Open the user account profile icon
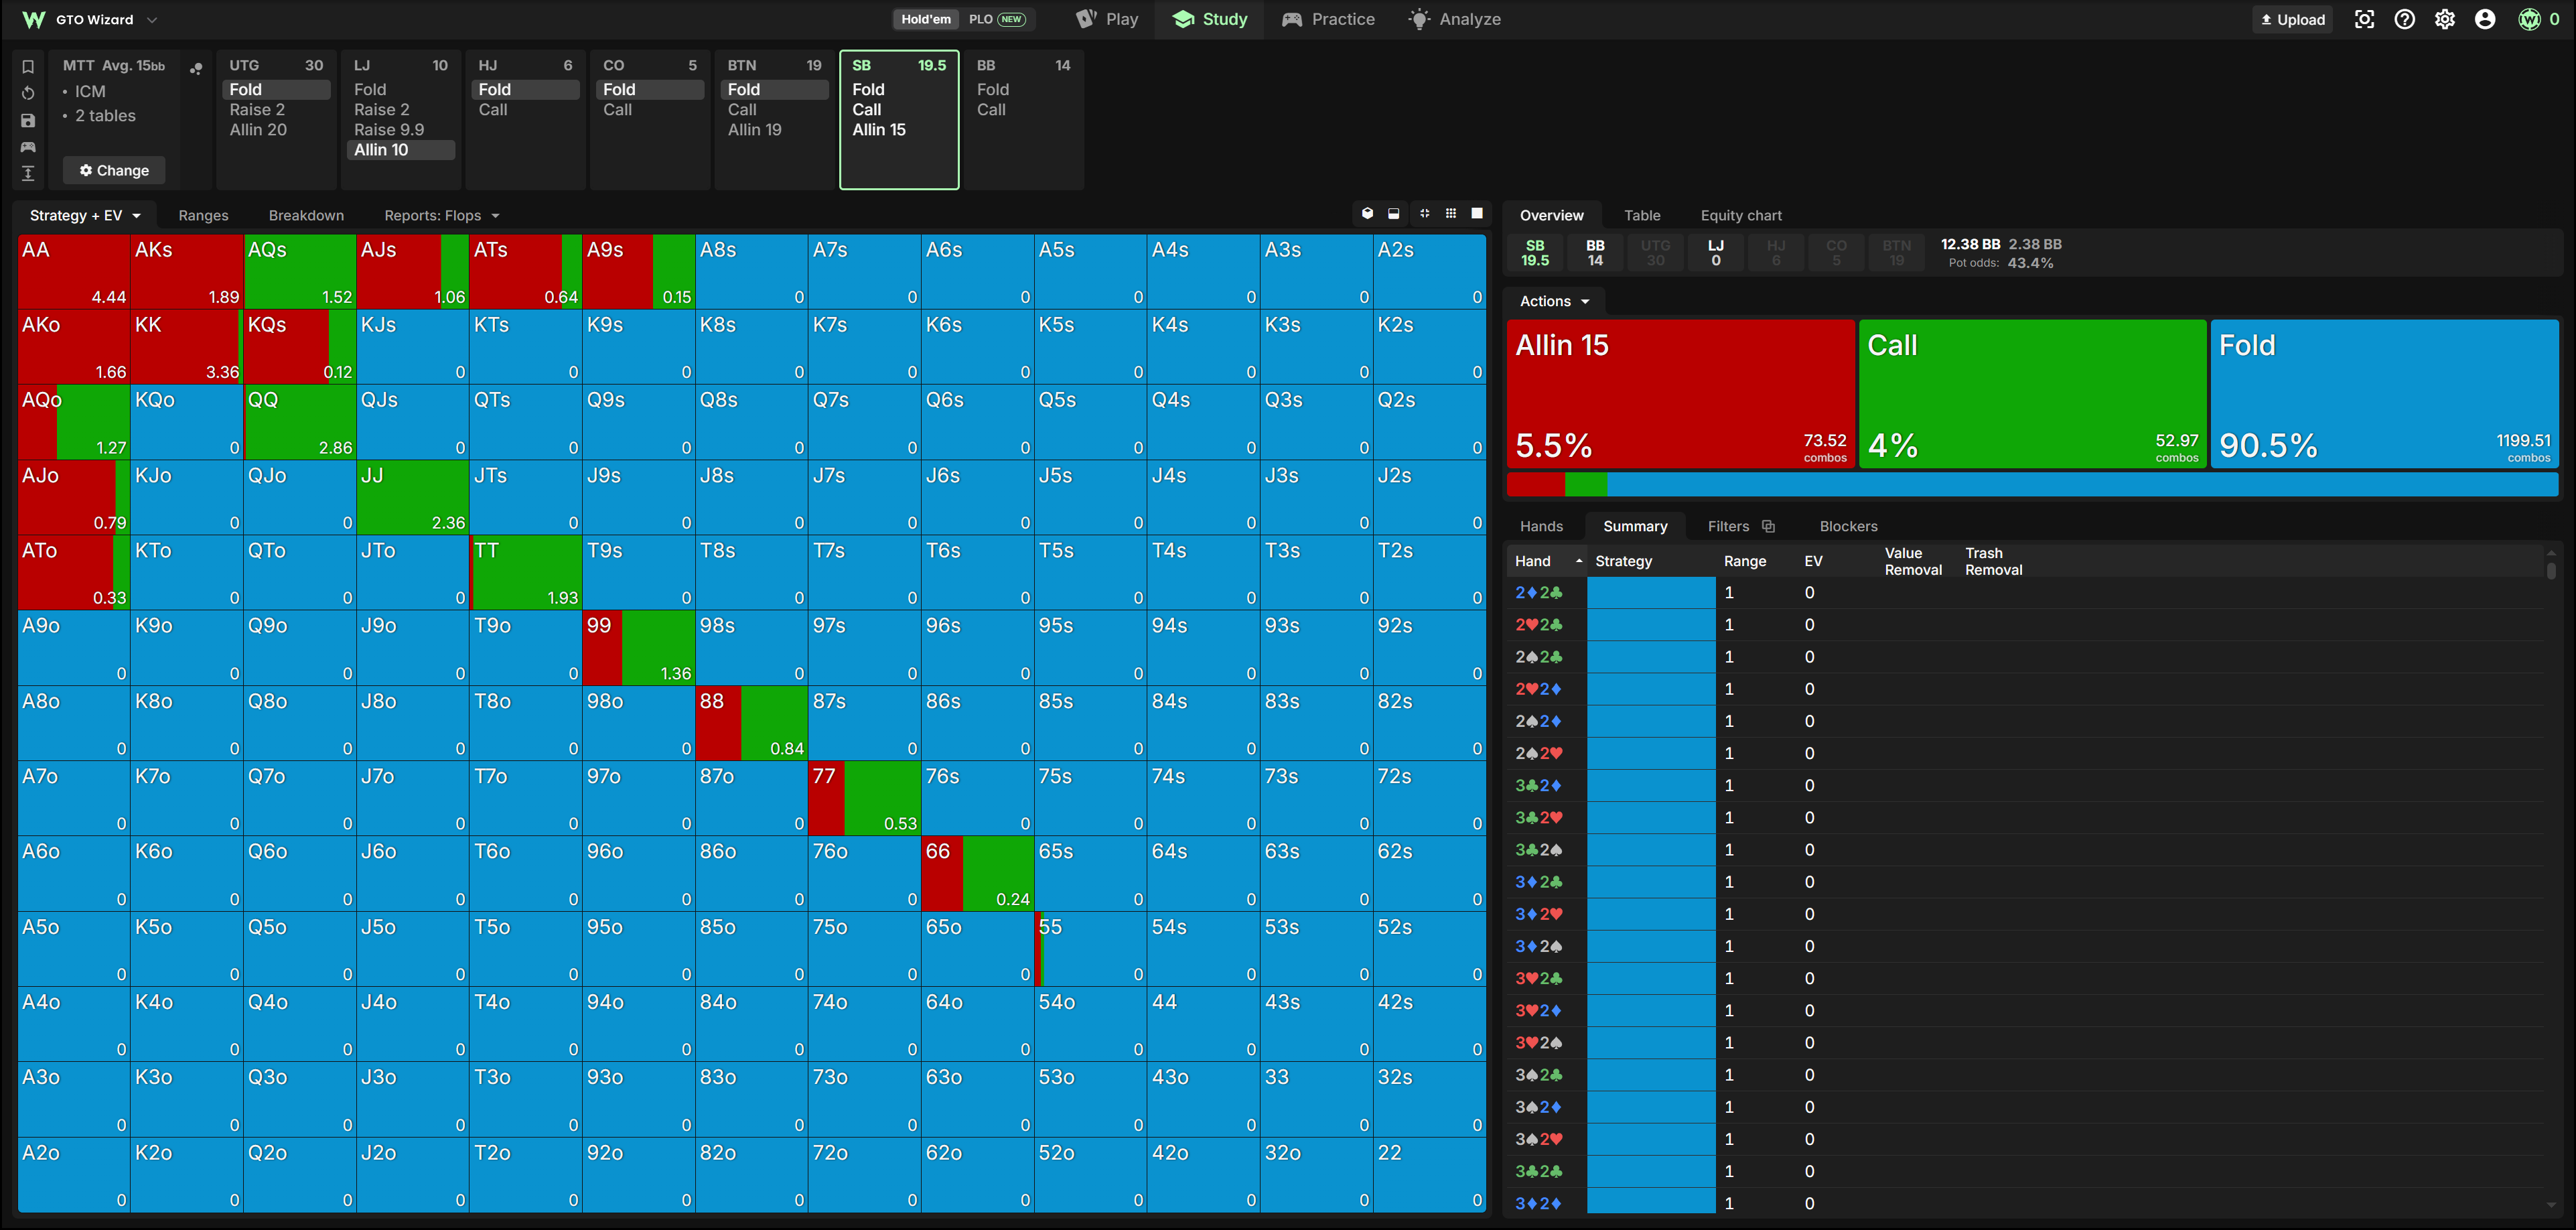 (2484, 19)
